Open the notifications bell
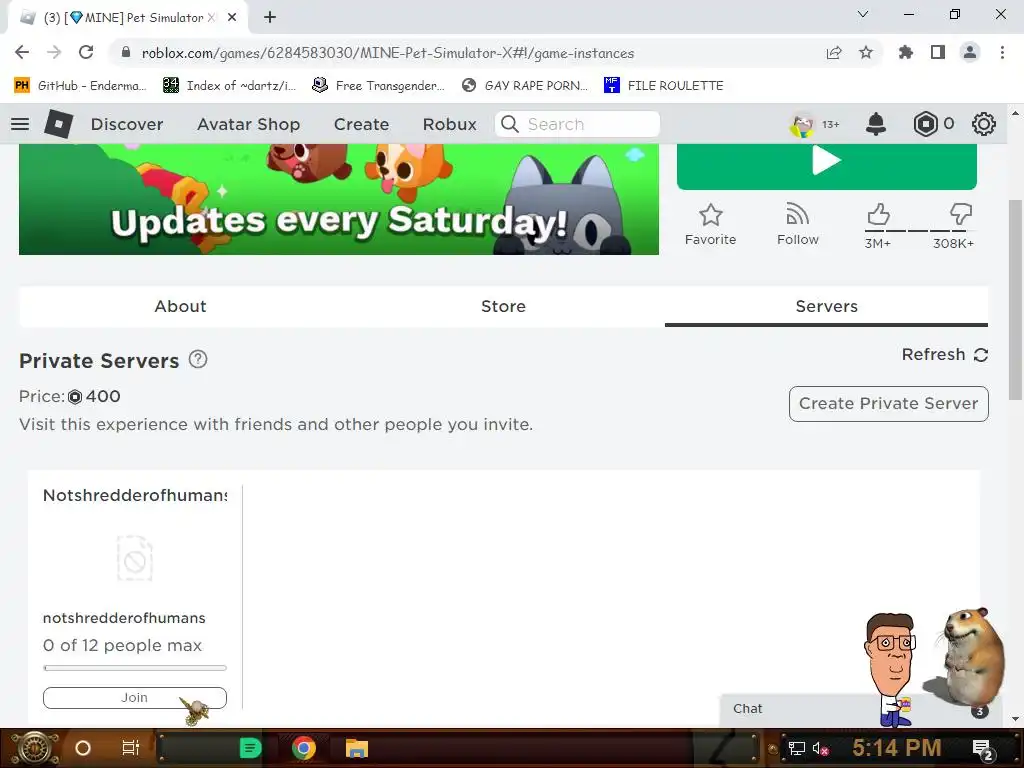This screenshot has height=768, width=1024. click(876, 124)
